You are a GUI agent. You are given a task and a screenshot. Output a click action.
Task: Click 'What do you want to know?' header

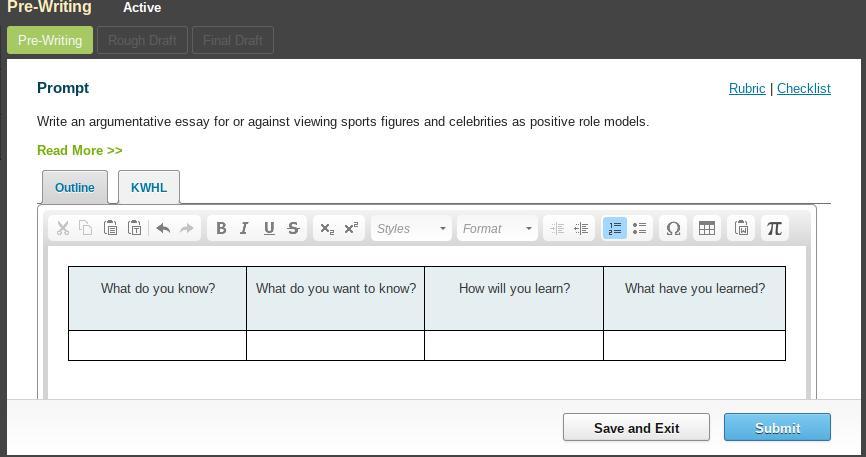335,298
